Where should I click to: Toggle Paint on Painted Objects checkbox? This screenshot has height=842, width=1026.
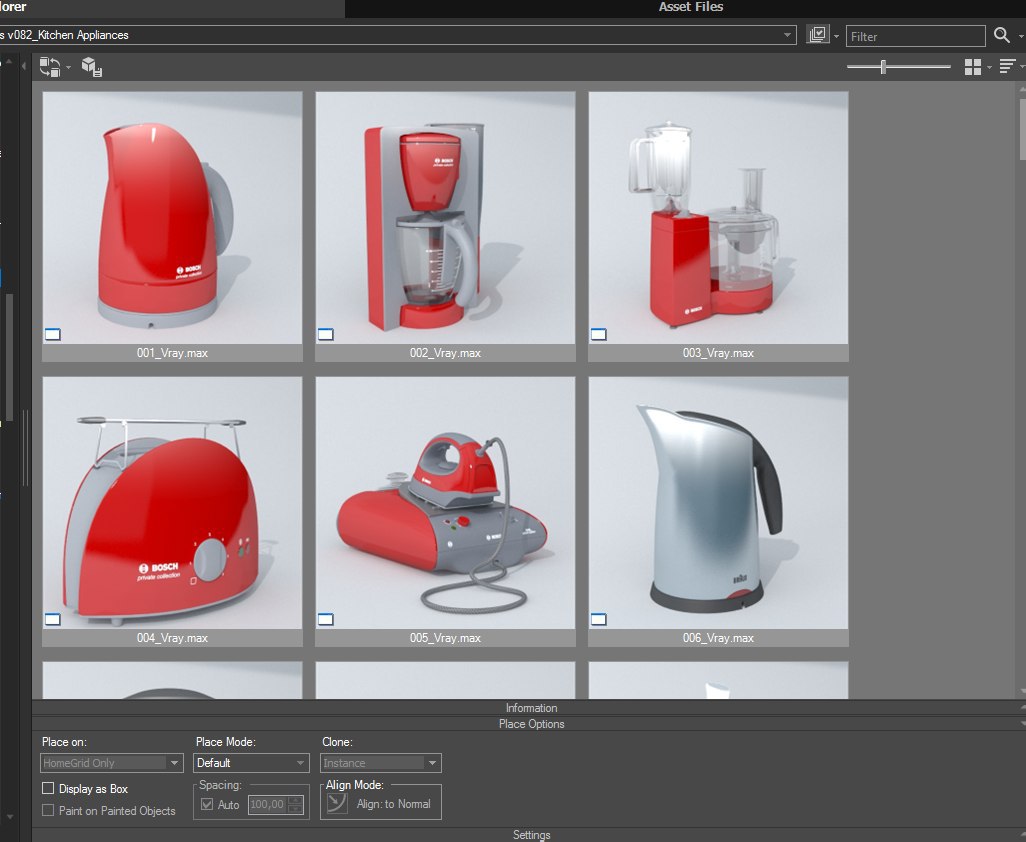[x=48, y=811]
